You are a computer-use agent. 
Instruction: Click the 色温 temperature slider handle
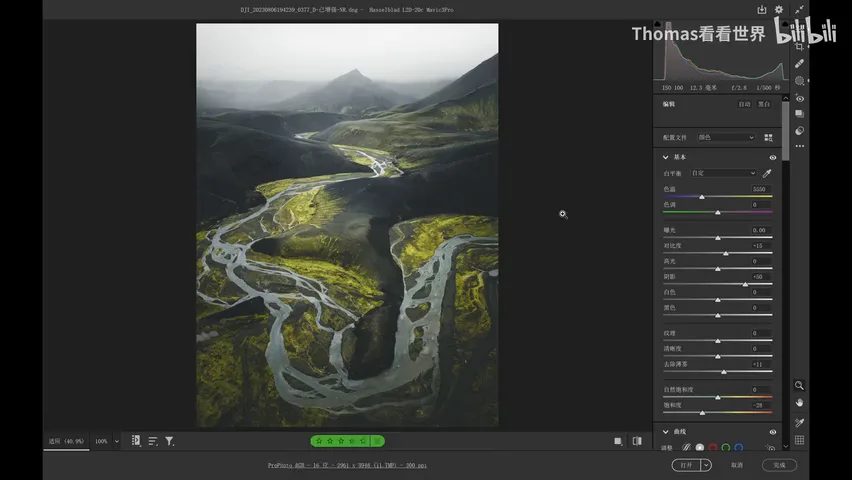tap(702, 197)
